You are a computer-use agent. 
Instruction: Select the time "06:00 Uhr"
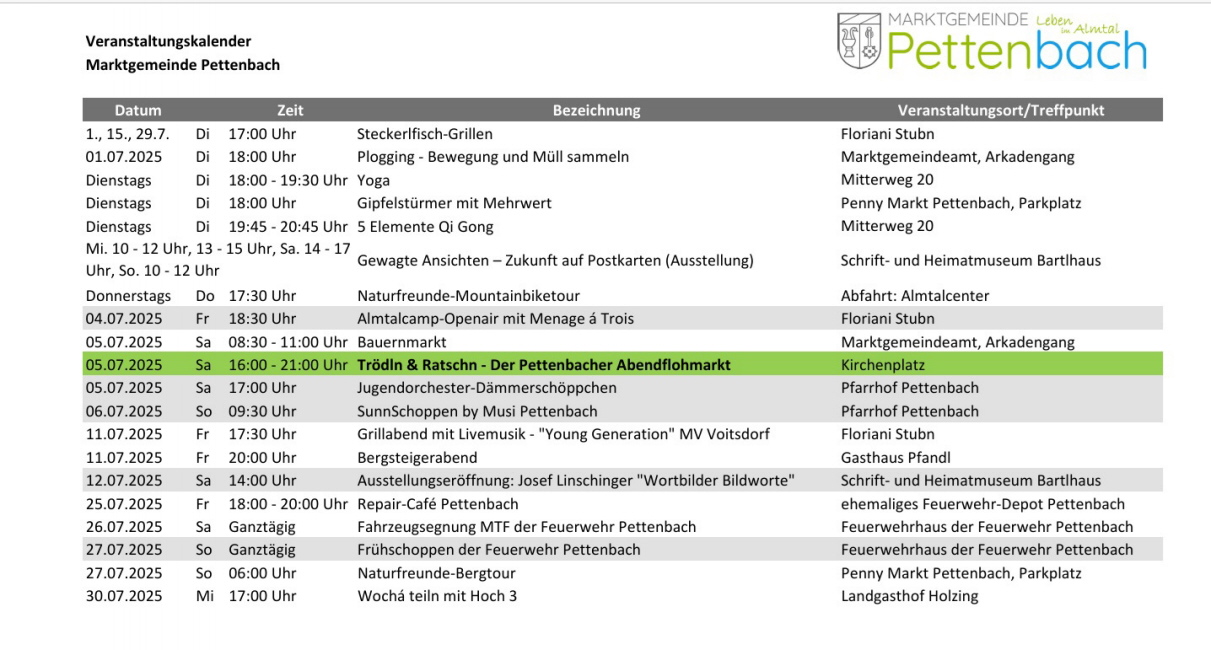coord(262,573)
